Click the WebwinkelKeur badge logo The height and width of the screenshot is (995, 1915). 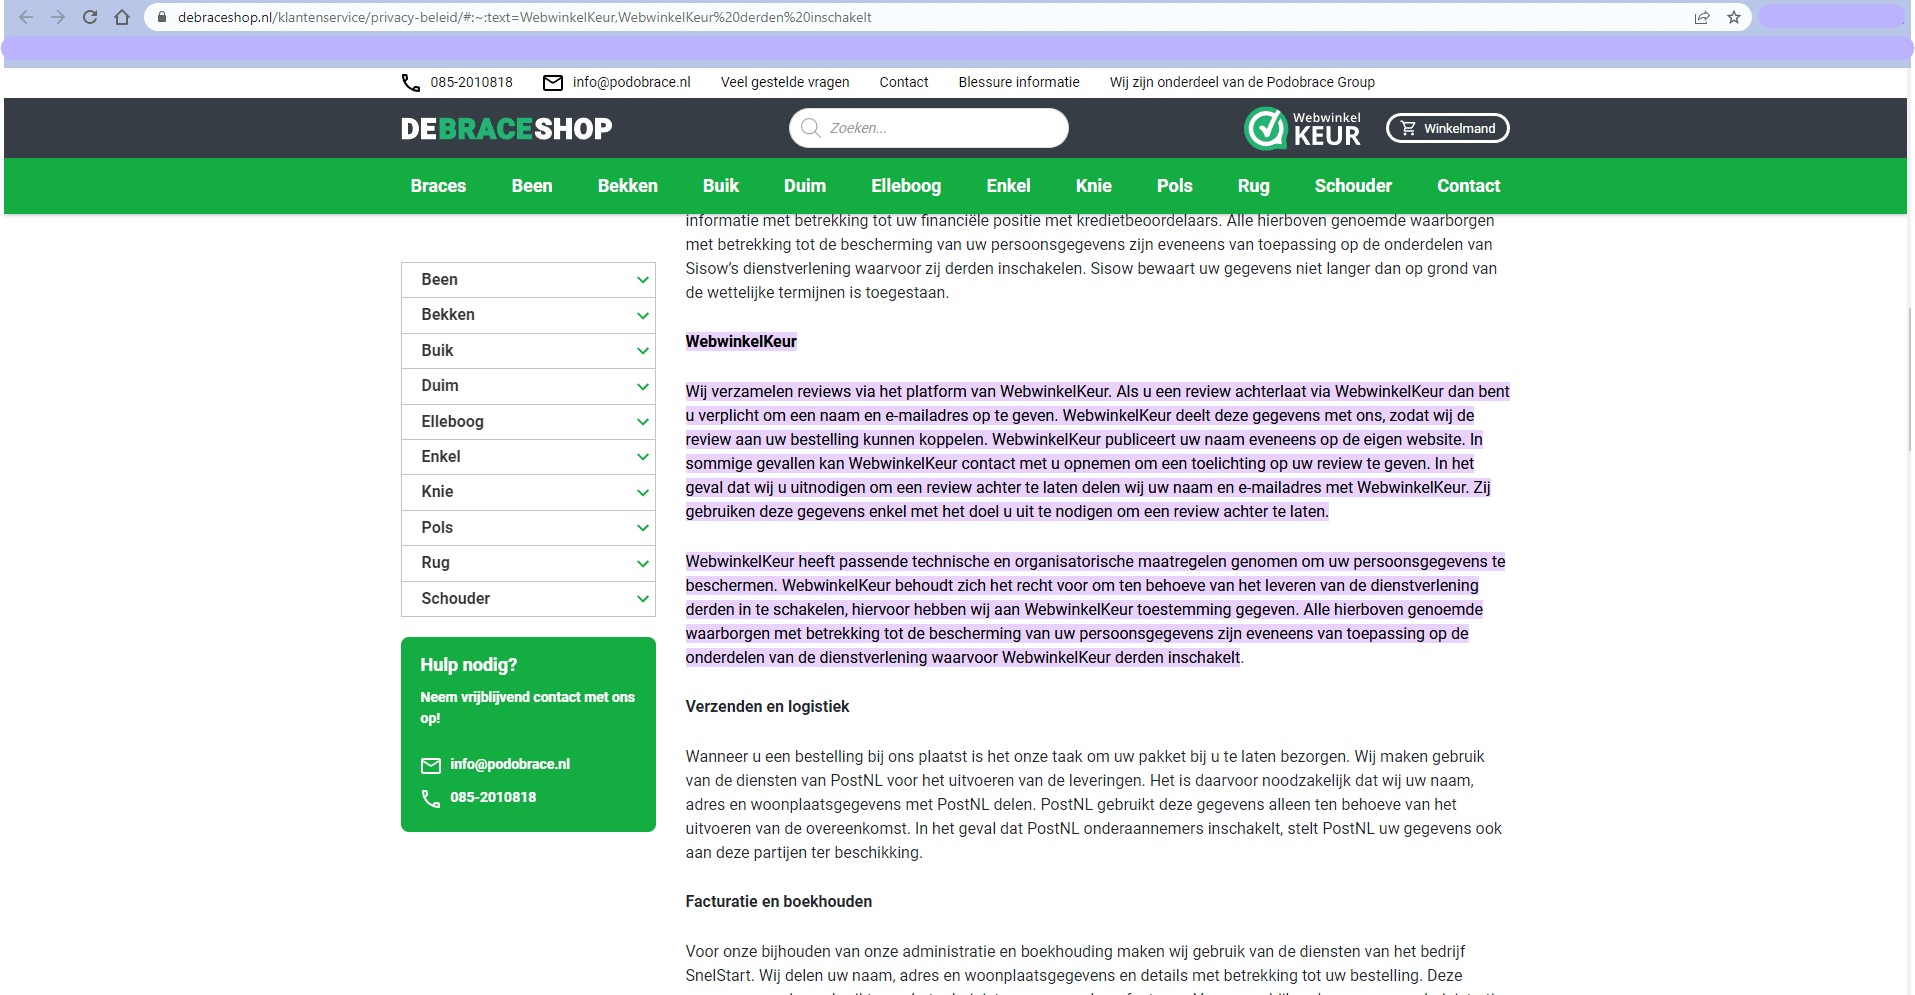tap(1302, 128)
